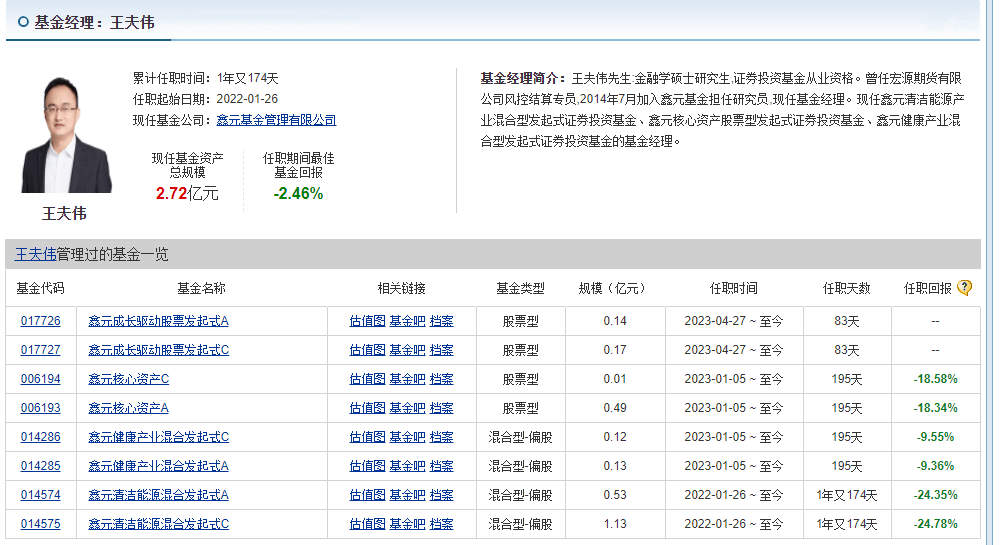Click the 规模（亿元） column header

[x=611, y=288]
